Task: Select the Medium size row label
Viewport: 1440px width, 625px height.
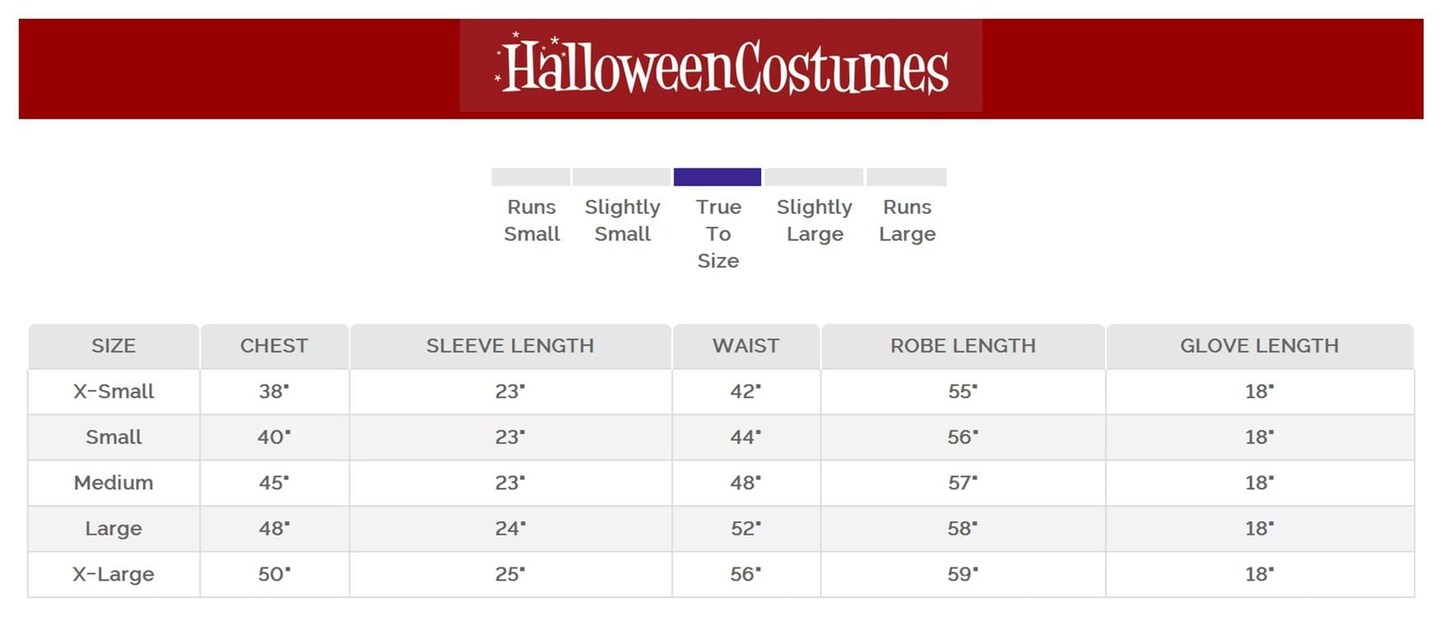Action: click(x=114, y=483)
